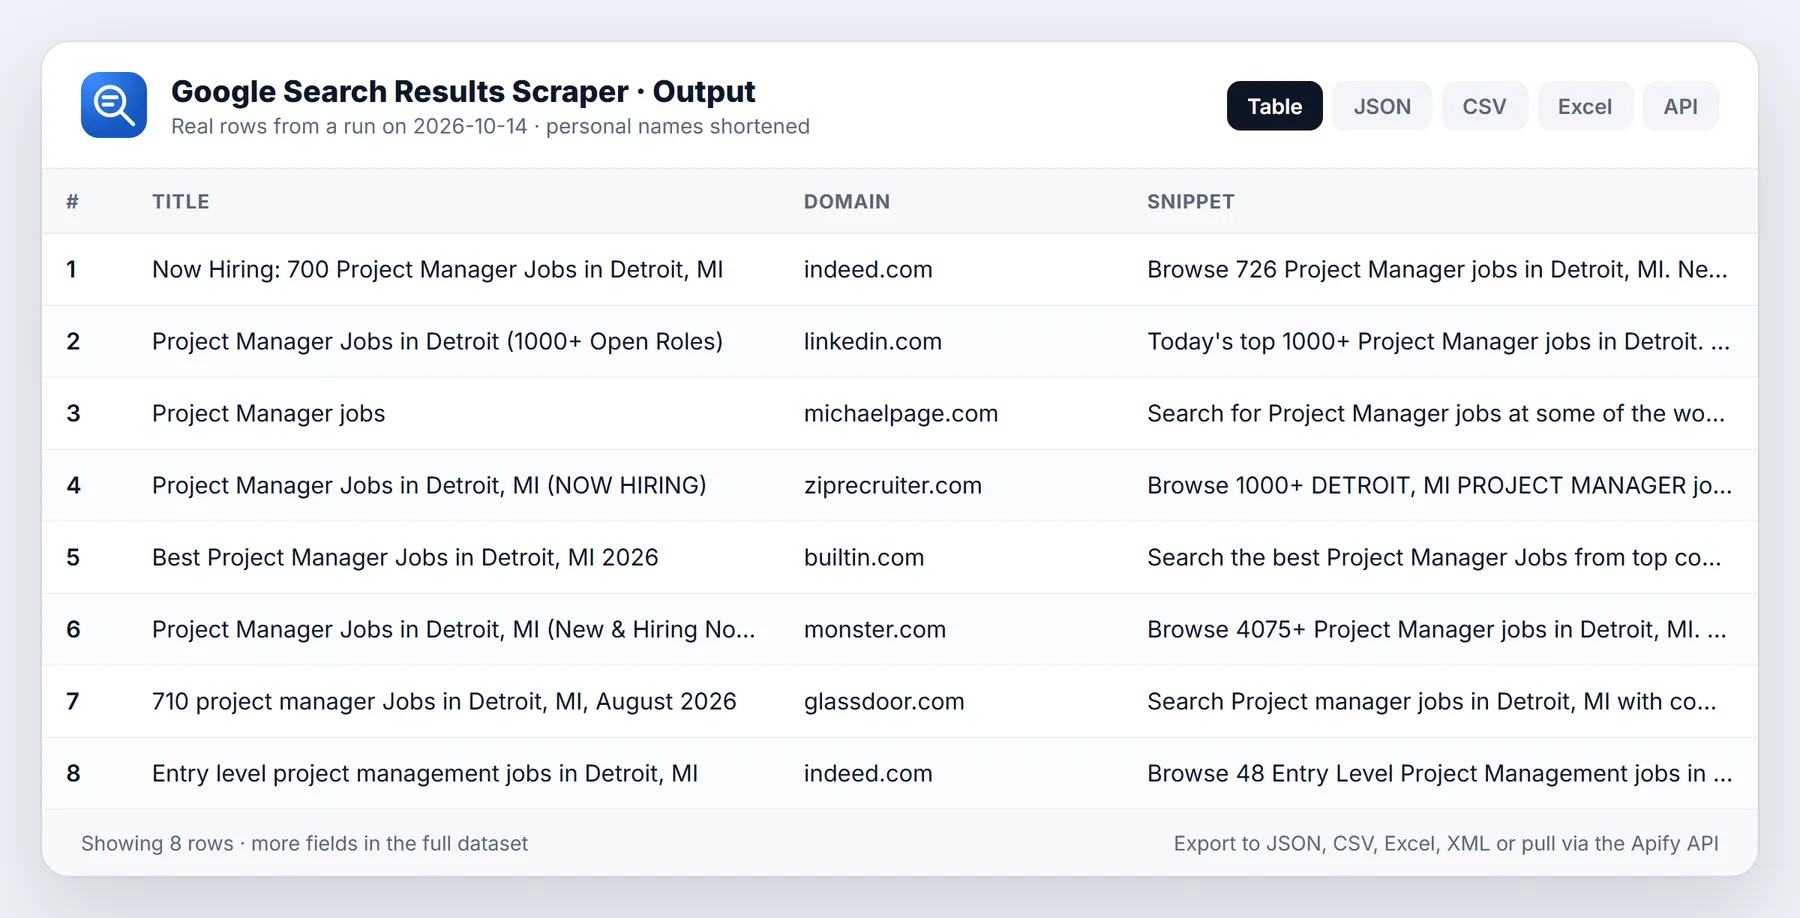The height and width of the screenshot is (918, 1800).
Task: Click the 'Project Manager jobs' title in row 3
Action: click(268, 413)
